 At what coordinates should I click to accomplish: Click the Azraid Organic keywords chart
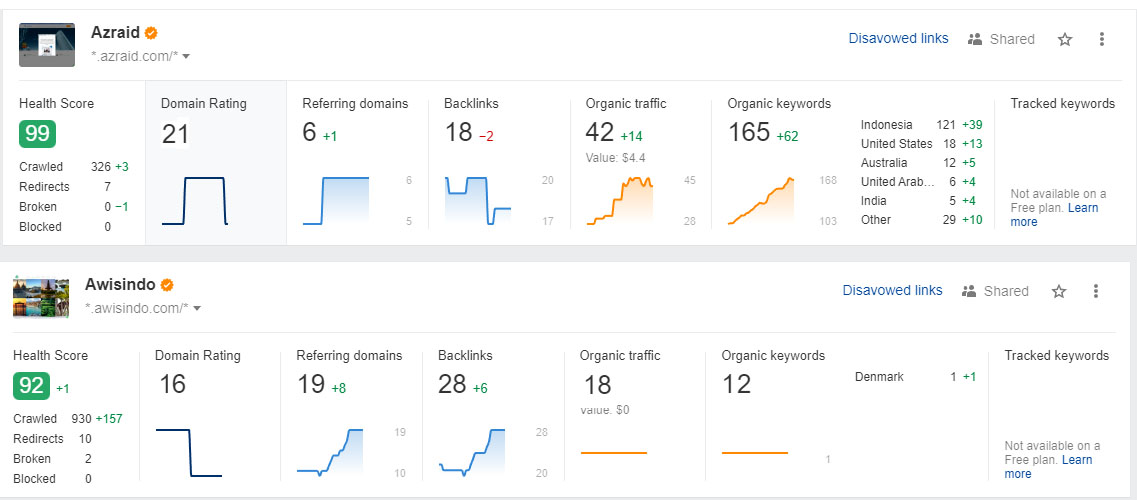[x=761, y=201]
